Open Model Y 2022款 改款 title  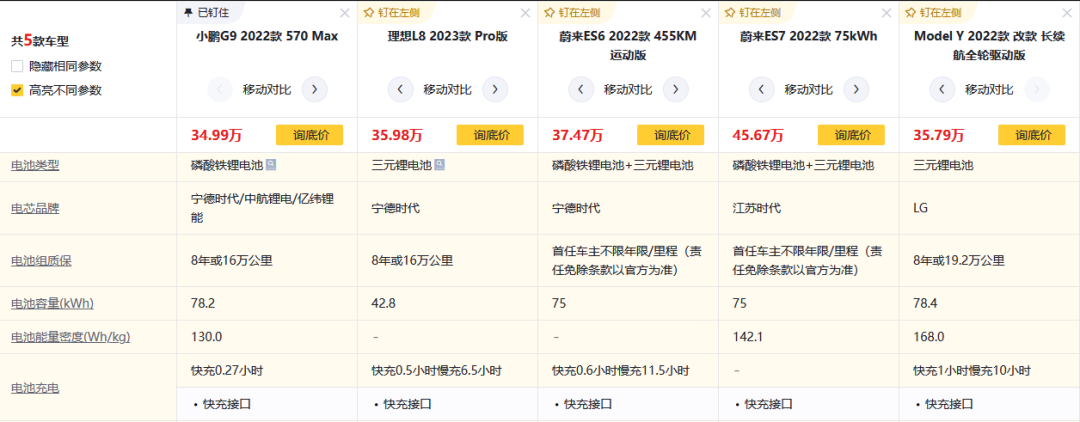989,45
